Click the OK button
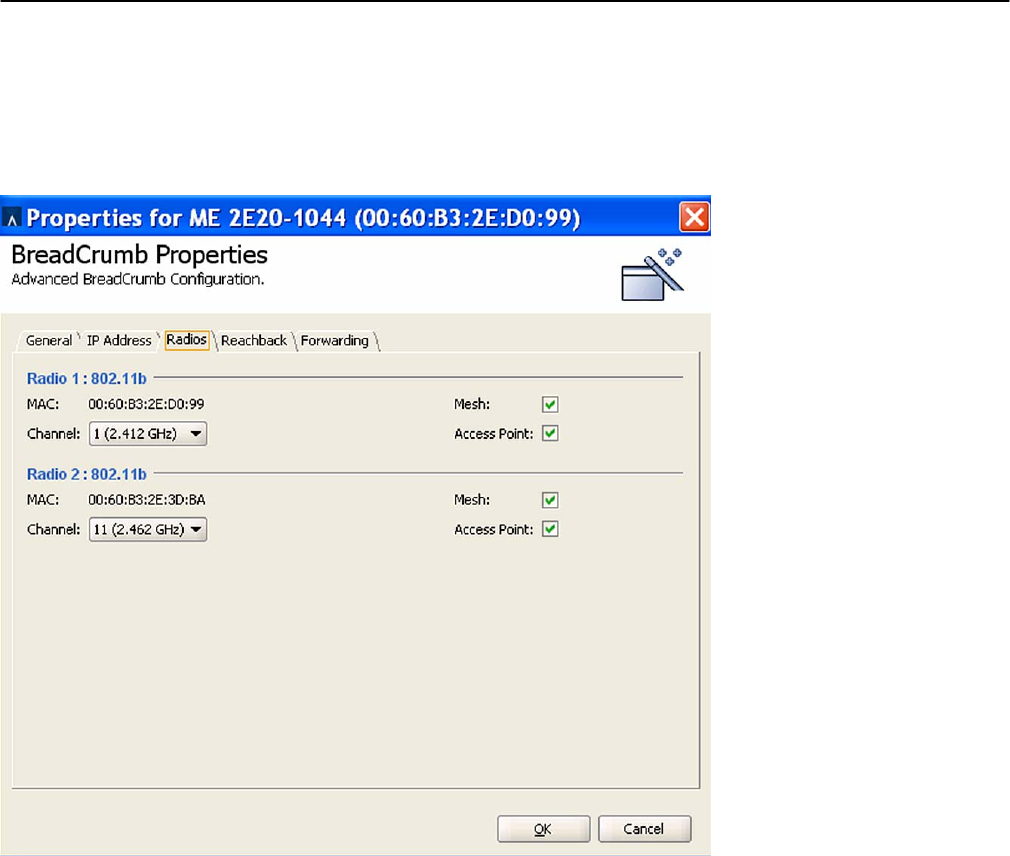Viewport: 1010px width, 856px height. [543, 829]
